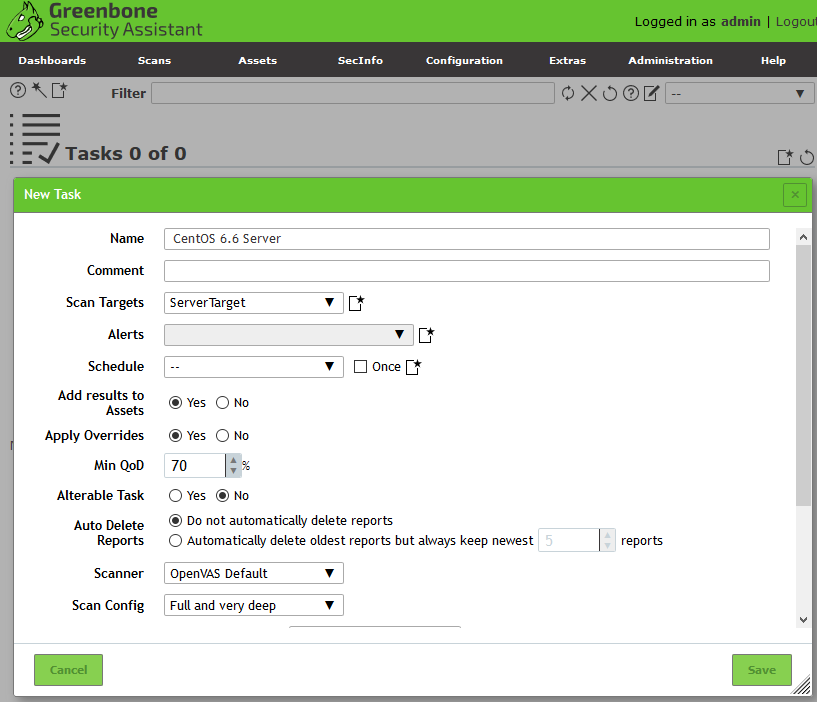
Task: Click the Name field with CentOS 6.6 Server
Action: tap(466, 239)
